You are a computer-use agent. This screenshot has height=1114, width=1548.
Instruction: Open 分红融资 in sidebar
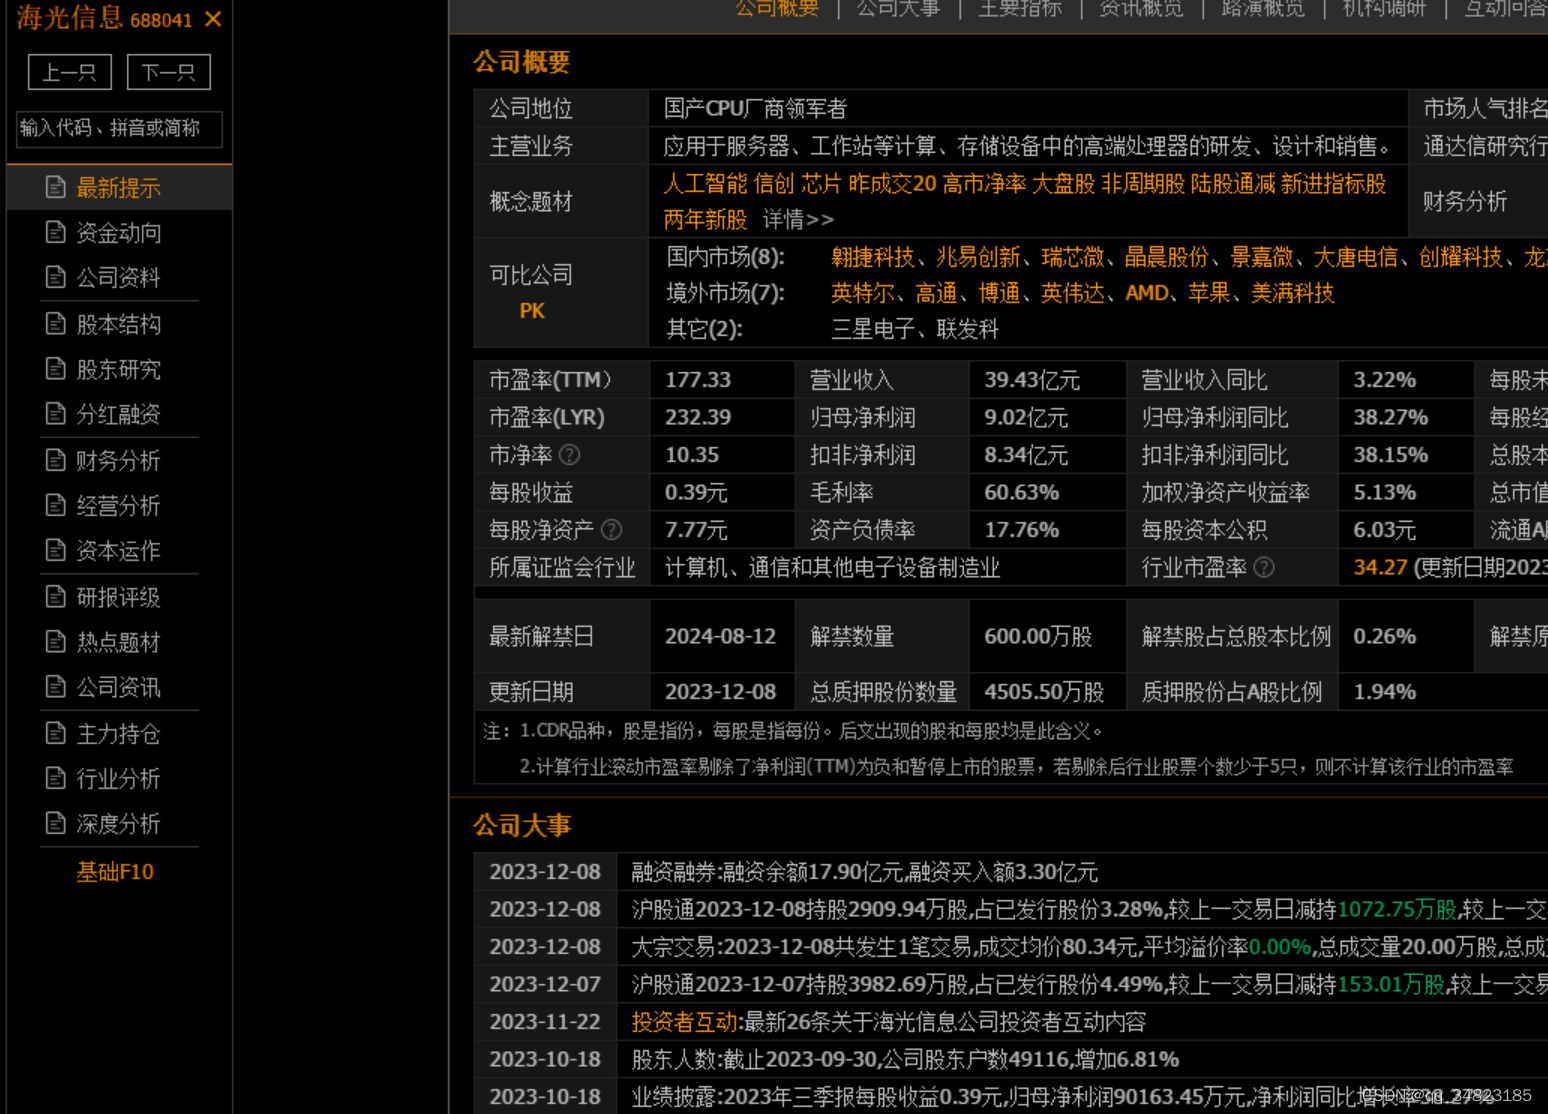coord(119,413)
